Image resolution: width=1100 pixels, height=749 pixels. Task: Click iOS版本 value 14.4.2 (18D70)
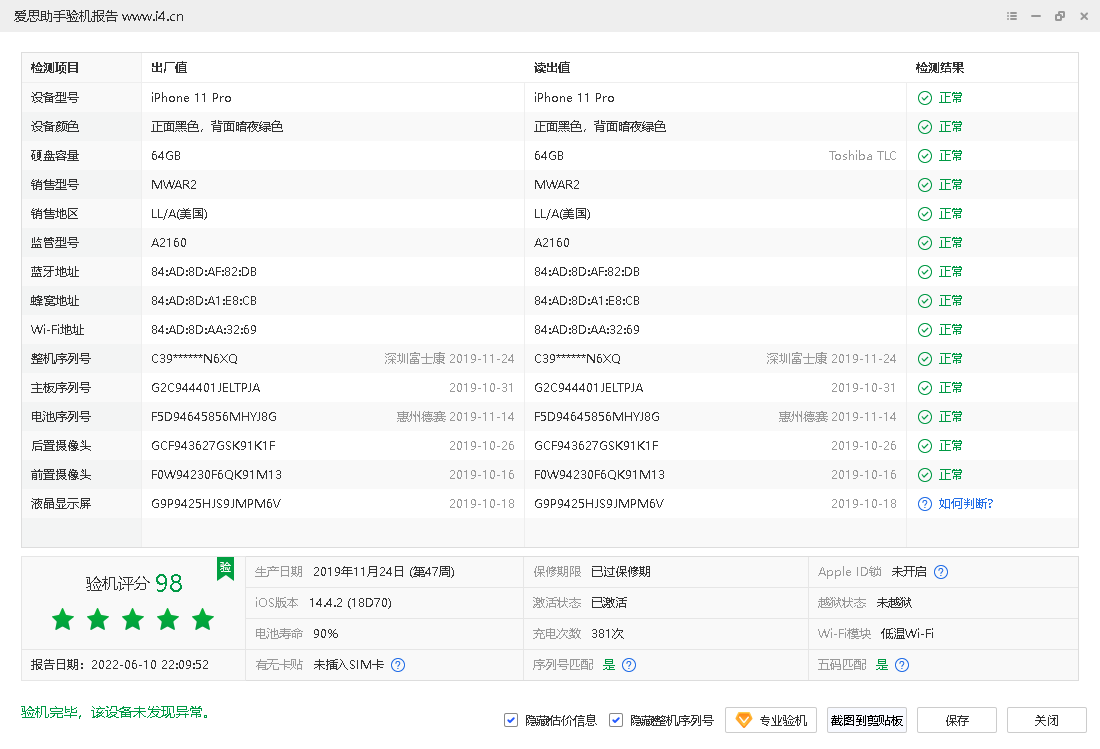(x=350, y=602)
